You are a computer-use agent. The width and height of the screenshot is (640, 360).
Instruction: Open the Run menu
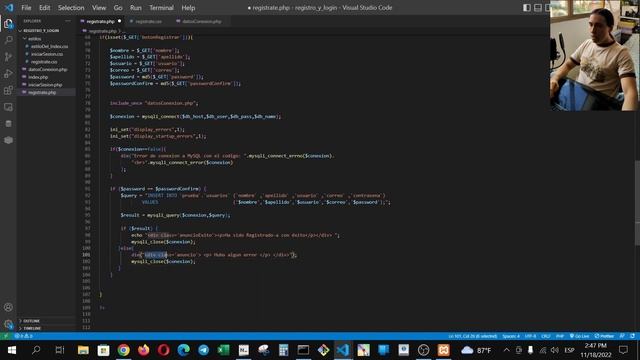coord(136,8)
